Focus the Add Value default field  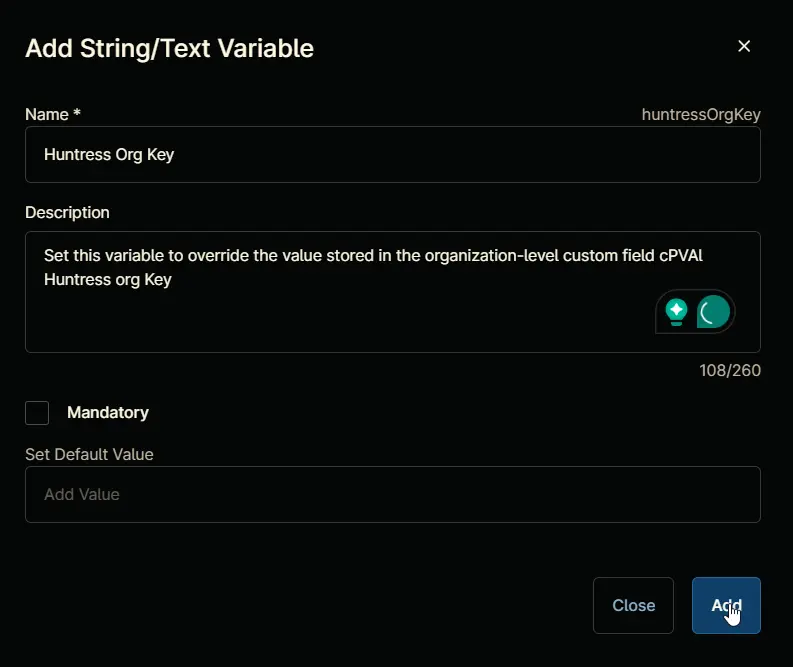pyautogui.click(x=392, y=494)
